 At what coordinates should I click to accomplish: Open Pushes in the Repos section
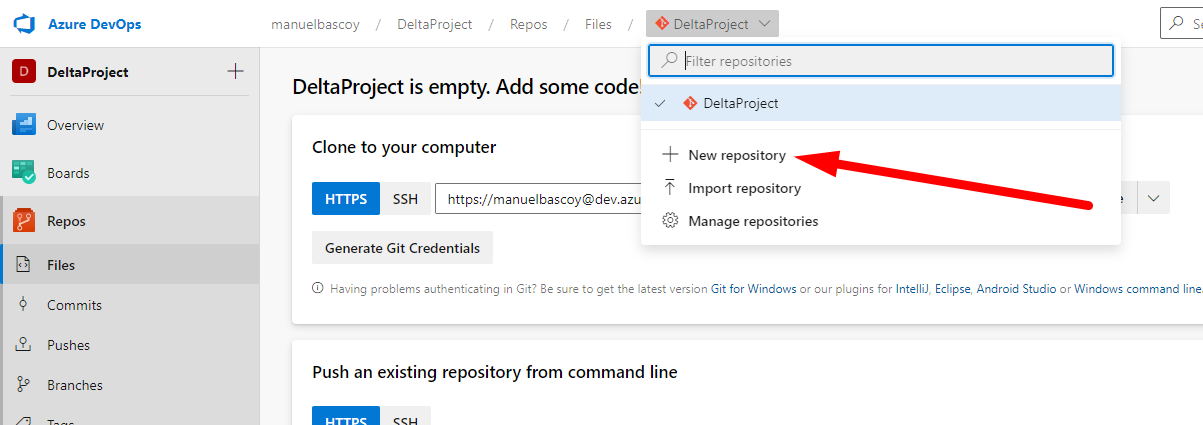tap(68, 345)
